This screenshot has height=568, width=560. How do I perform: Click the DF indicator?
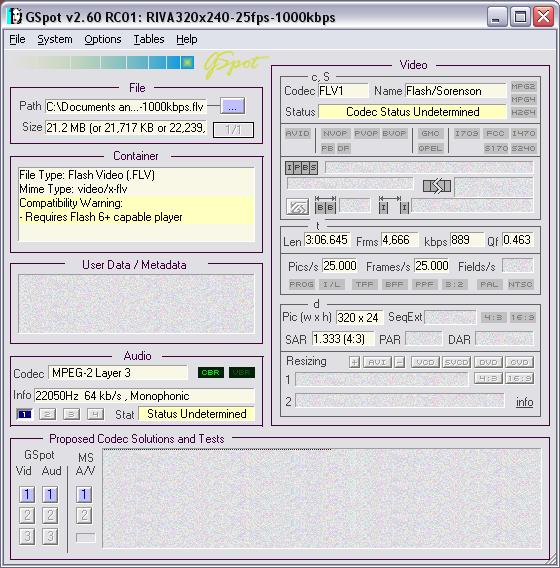(343, 148)
